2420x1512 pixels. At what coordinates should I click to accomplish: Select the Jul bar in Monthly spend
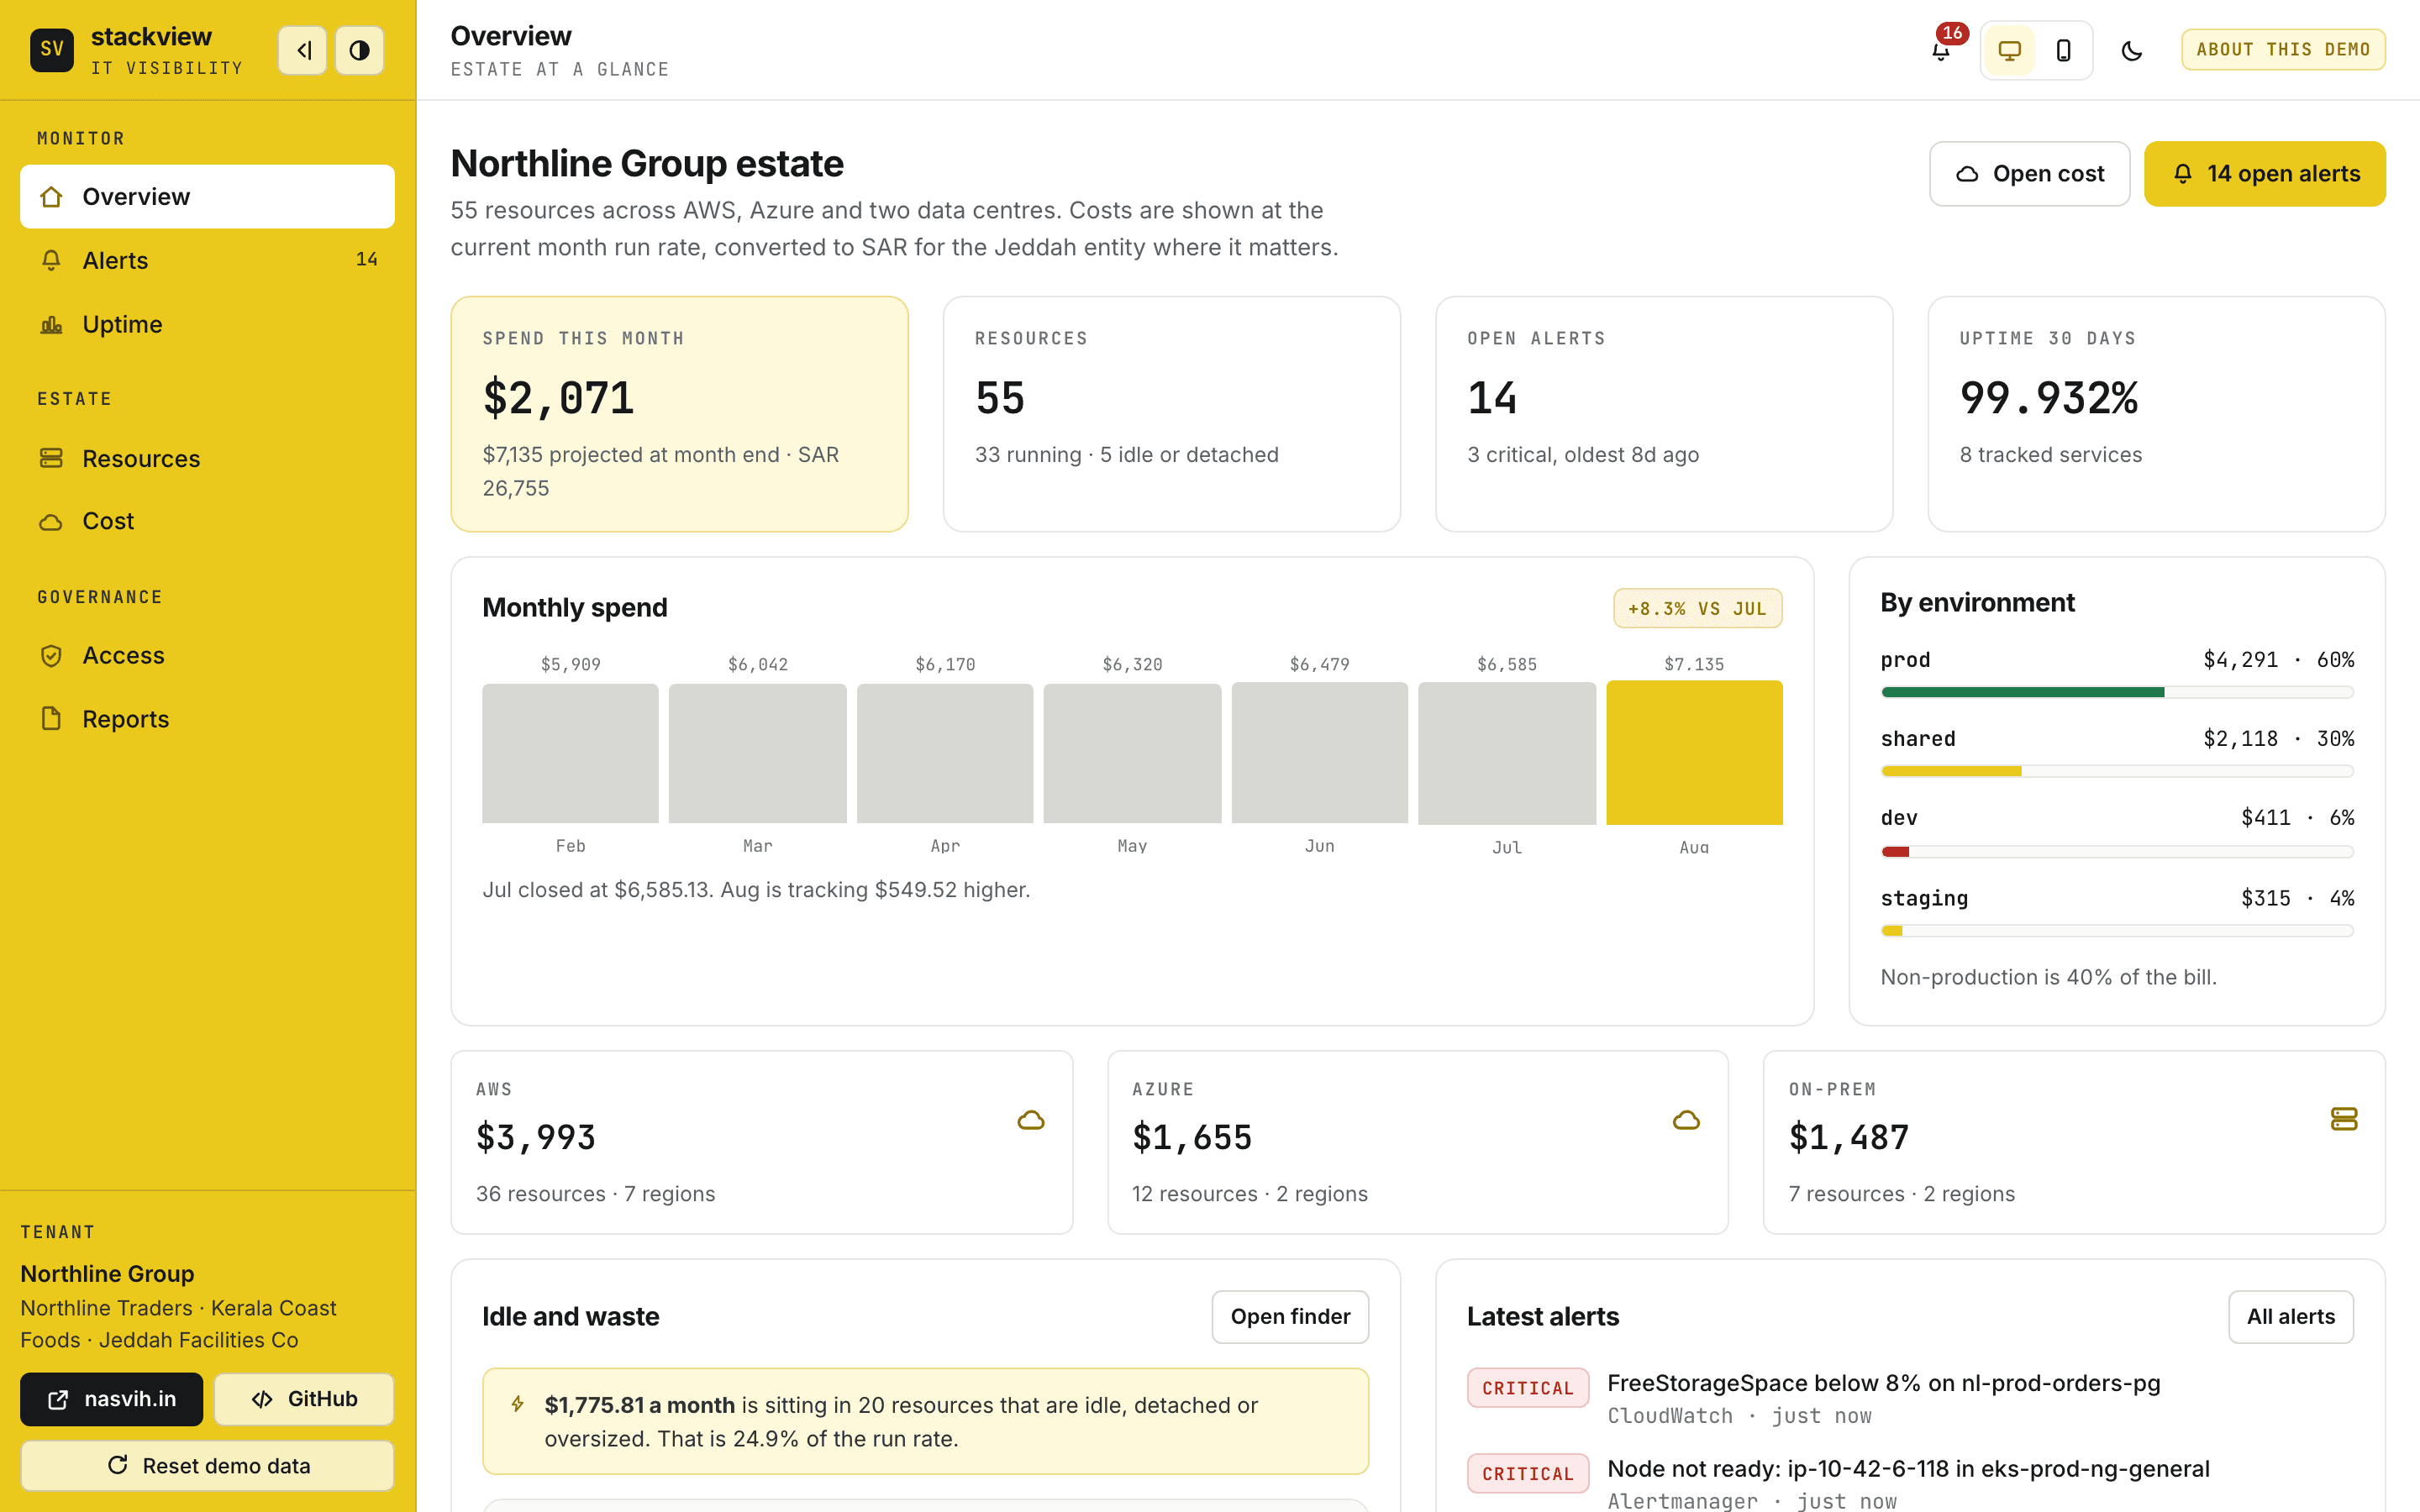point(1507,753)
